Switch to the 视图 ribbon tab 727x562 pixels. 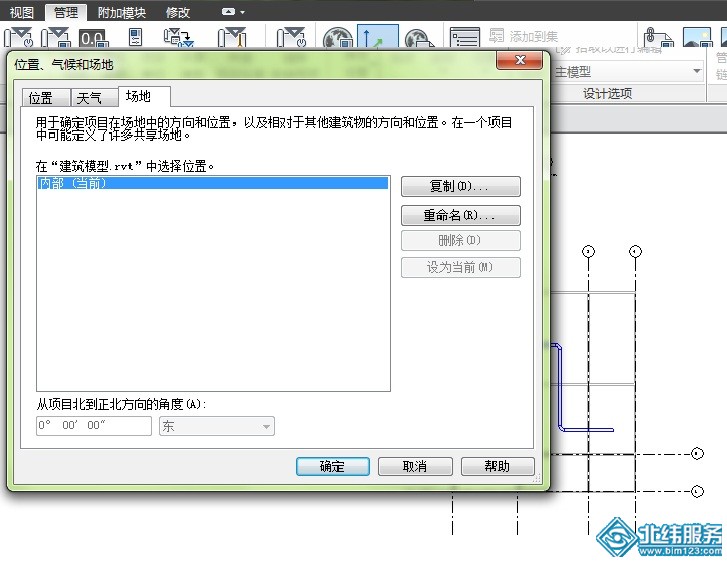(x=22, y=13)
